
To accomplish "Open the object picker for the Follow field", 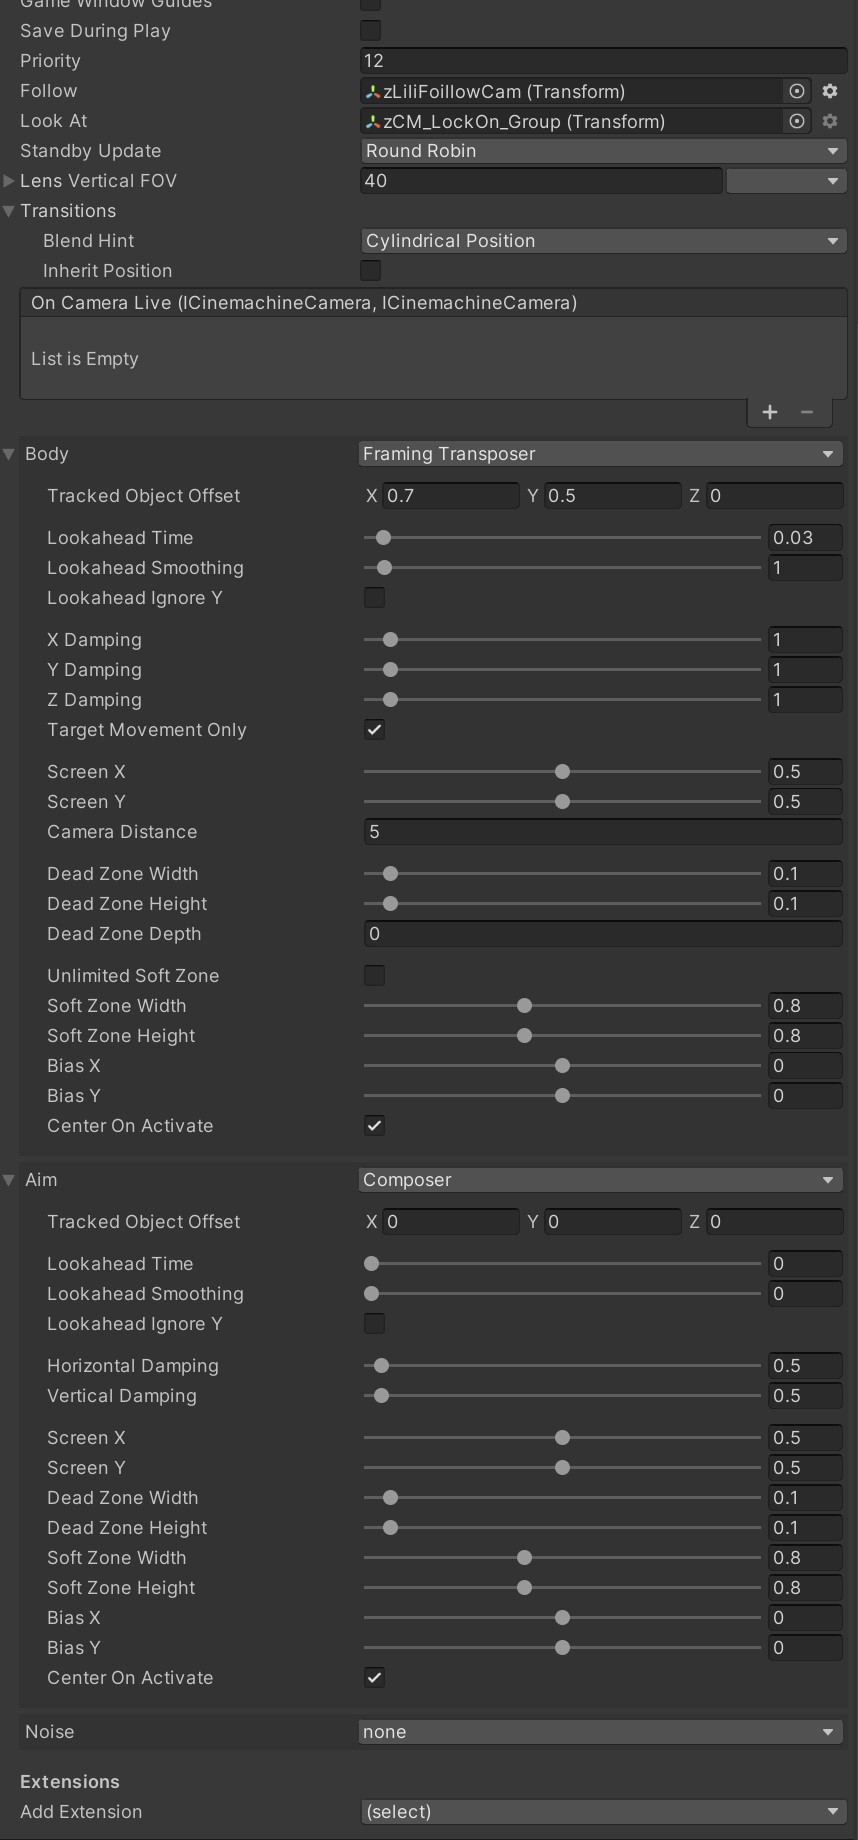I will coord(796,91).
